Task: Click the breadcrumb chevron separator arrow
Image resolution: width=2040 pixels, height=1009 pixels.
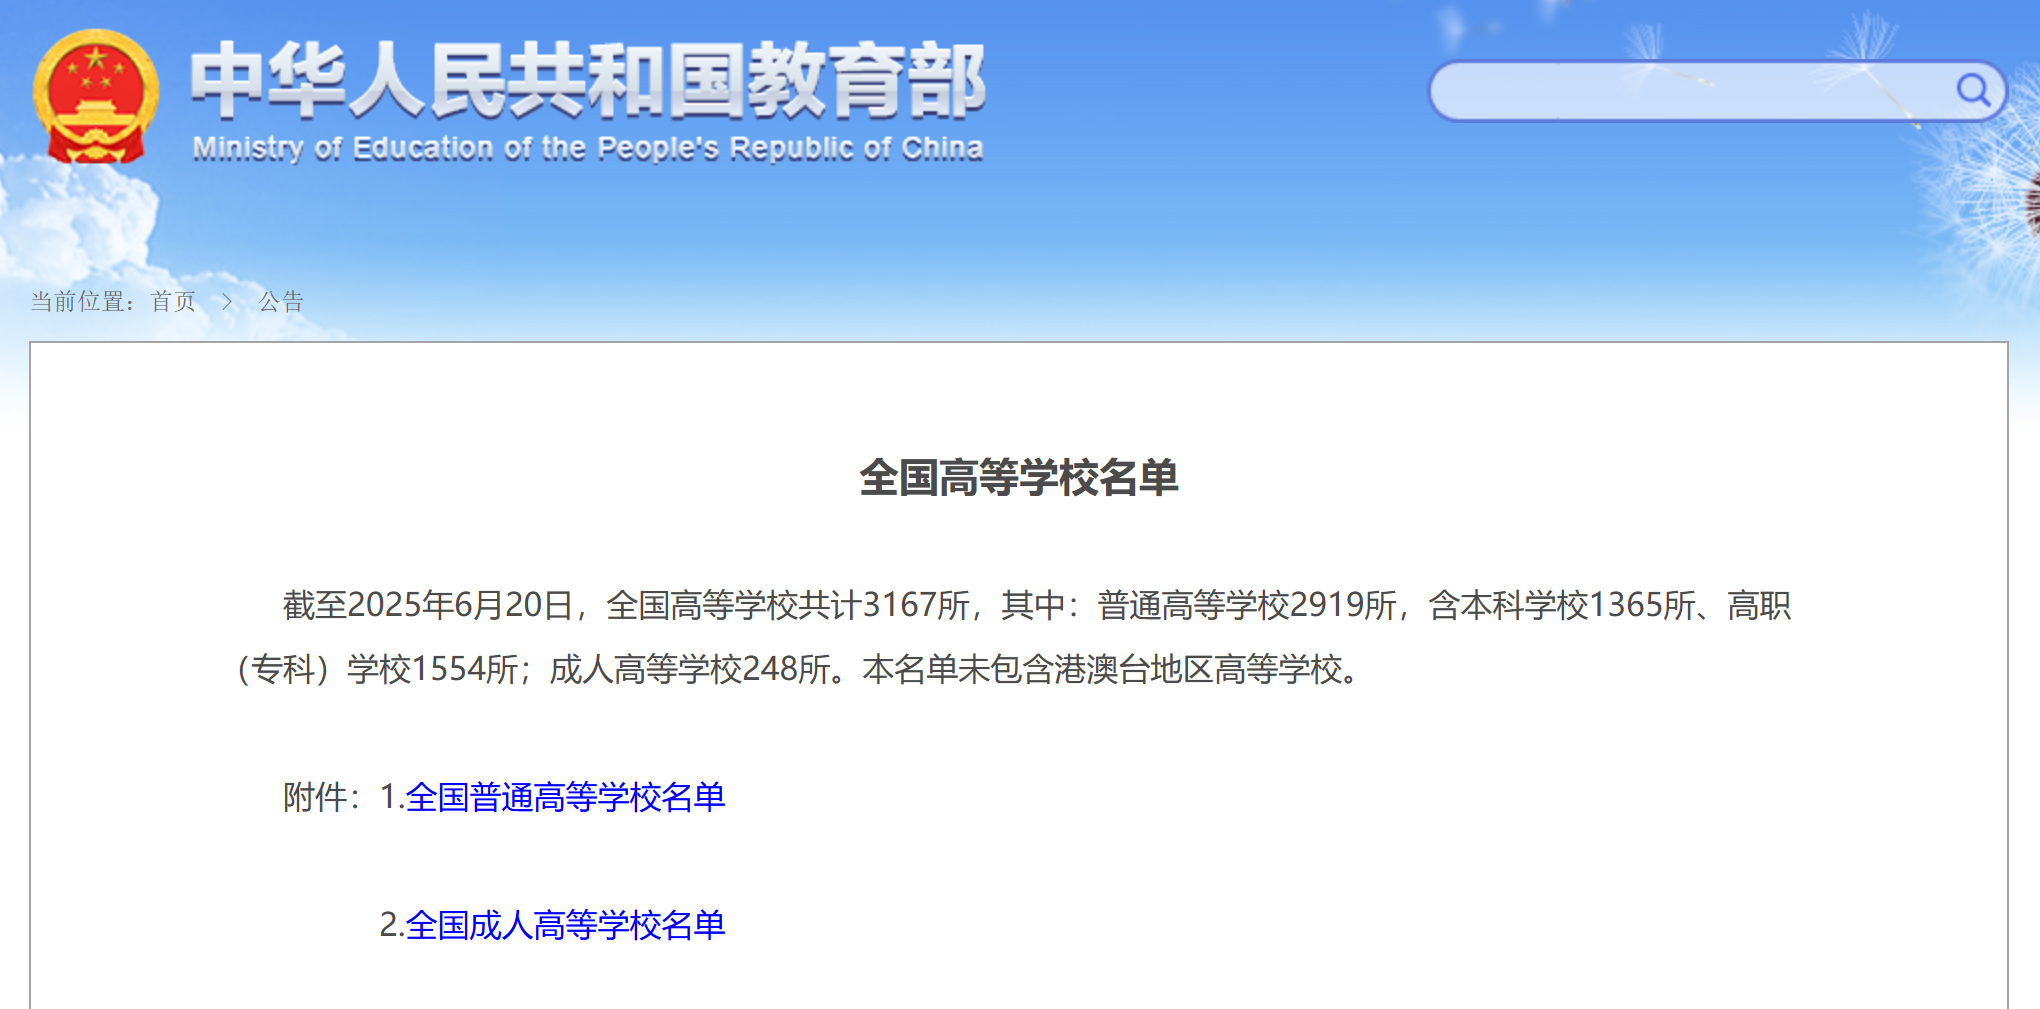Action: click(x=227, y=302)
